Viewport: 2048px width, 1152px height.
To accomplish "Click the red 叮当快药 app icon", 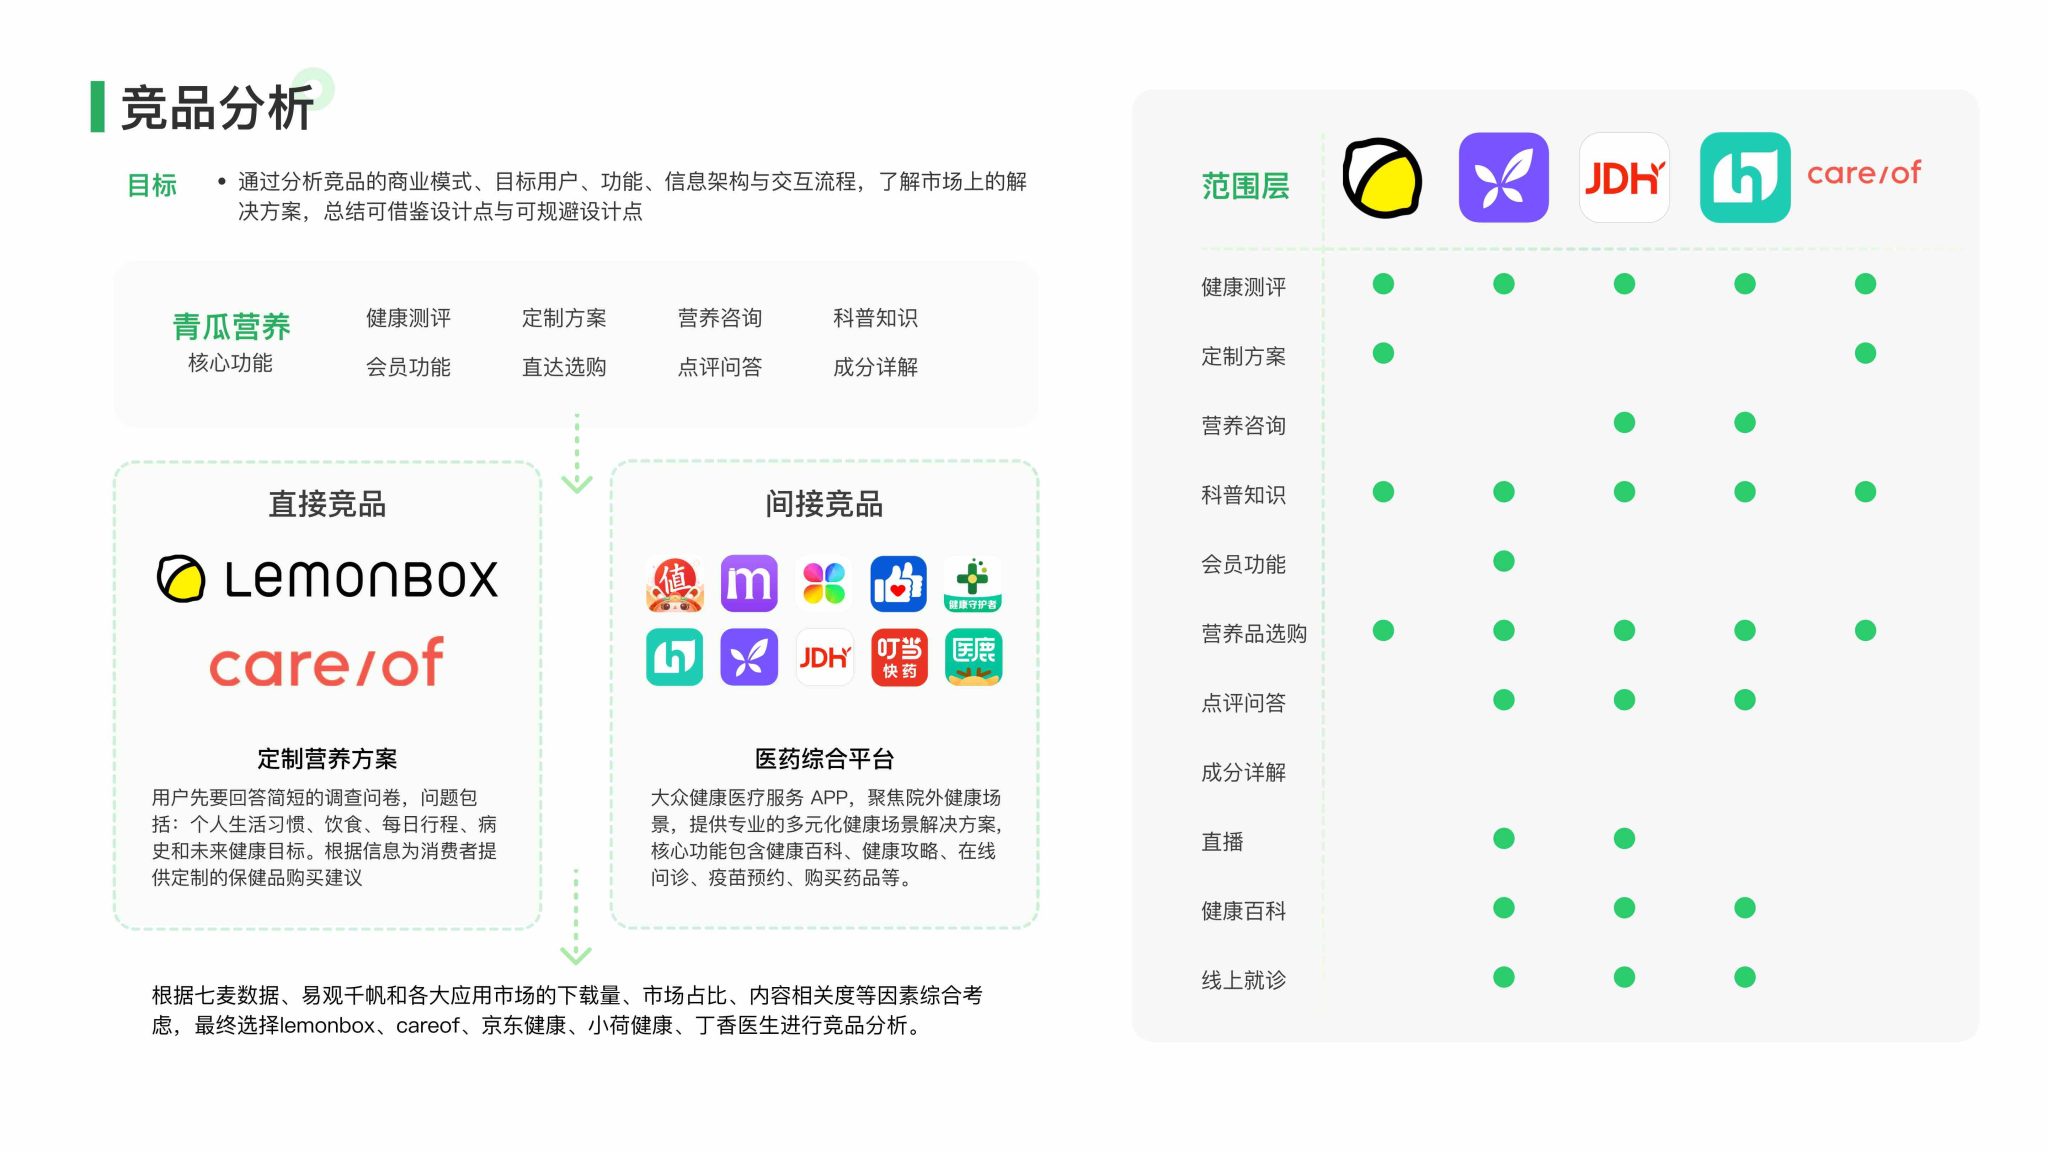I will coord(899,657).
